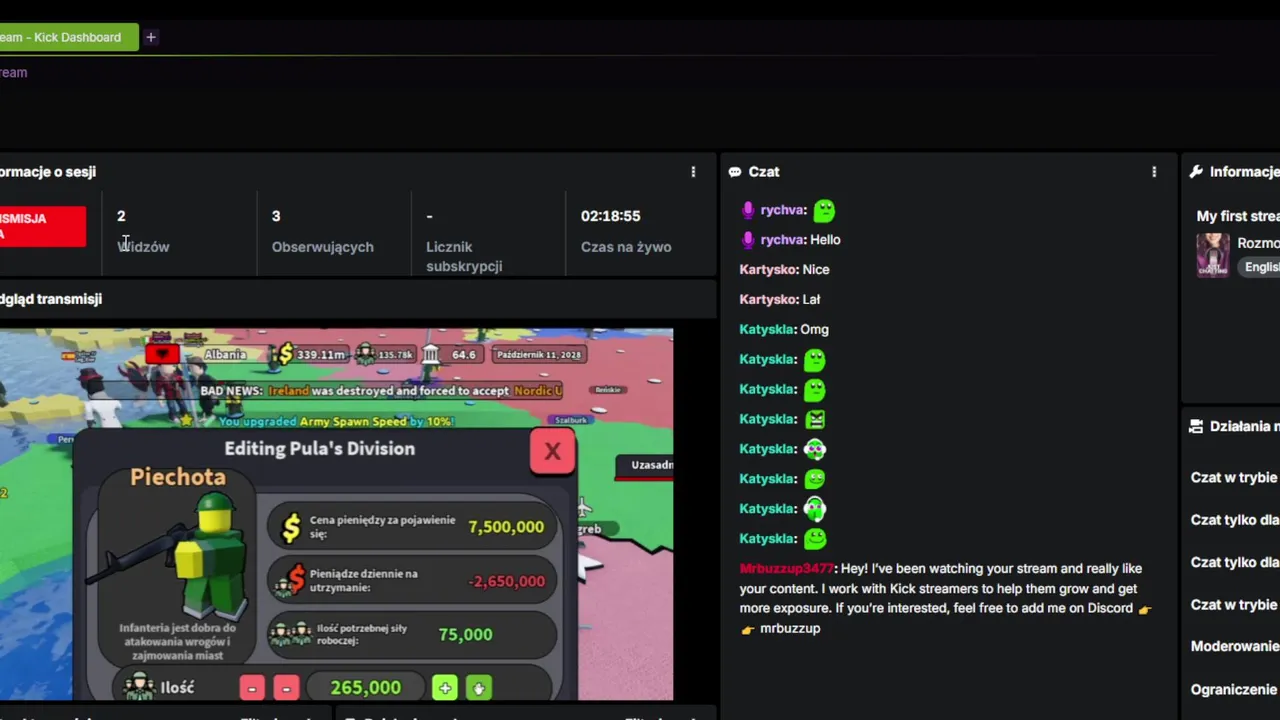Click the Ograniczenie action row
Screen dimensions: 1280x720
click(x=1235, y=689)
